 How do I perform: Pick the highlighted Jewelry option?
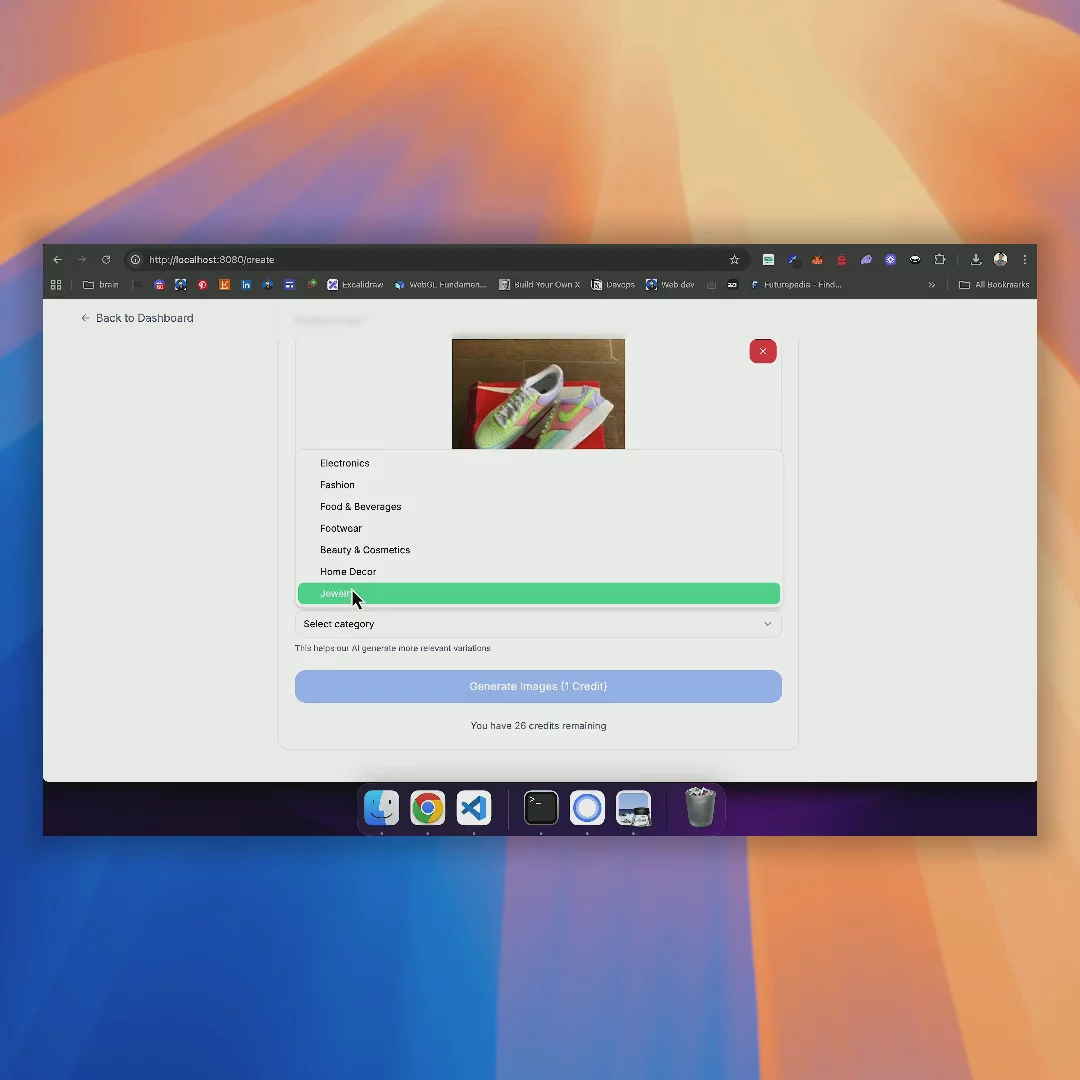click(538, 594)
